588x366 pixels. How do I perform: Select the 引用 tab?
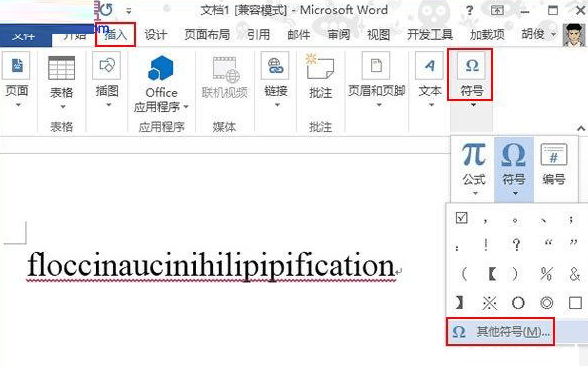pyautogui.click(x=258, y=35)
